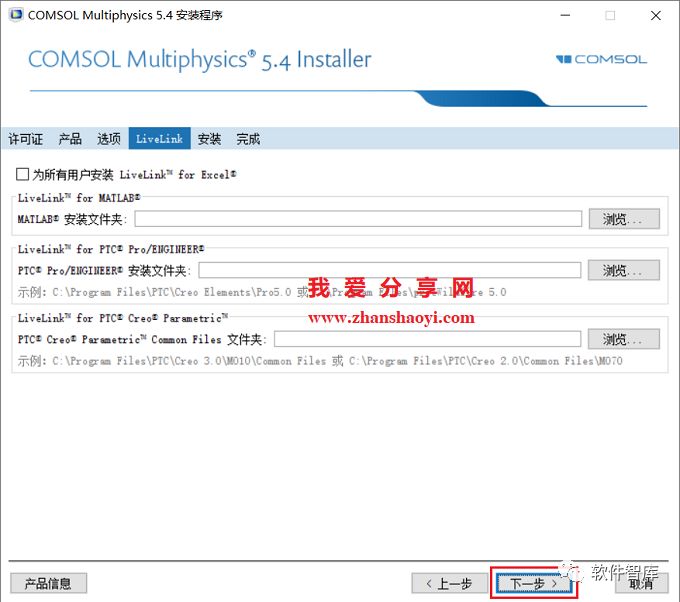The image size is (680, 602).
Task: Click the PTC Pro/ENGINEER installation folder field
Action: 390,270
